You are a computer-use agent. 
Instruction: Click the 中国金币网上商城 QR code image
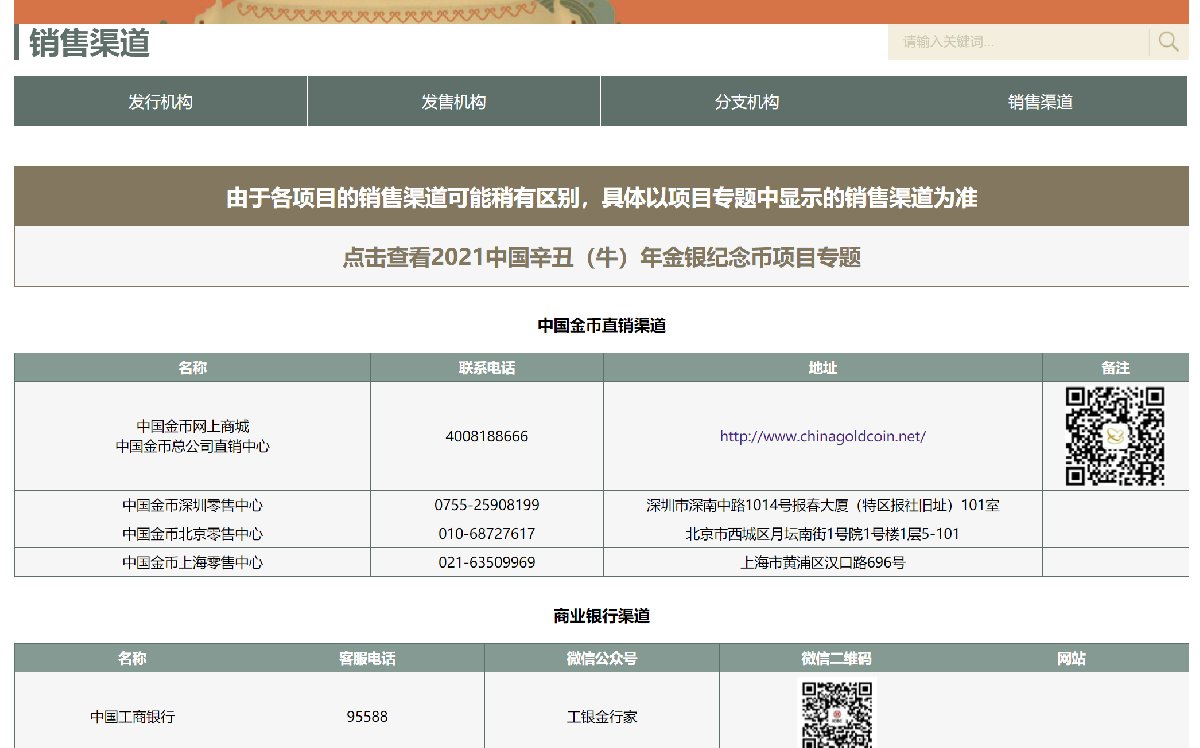1115,436
